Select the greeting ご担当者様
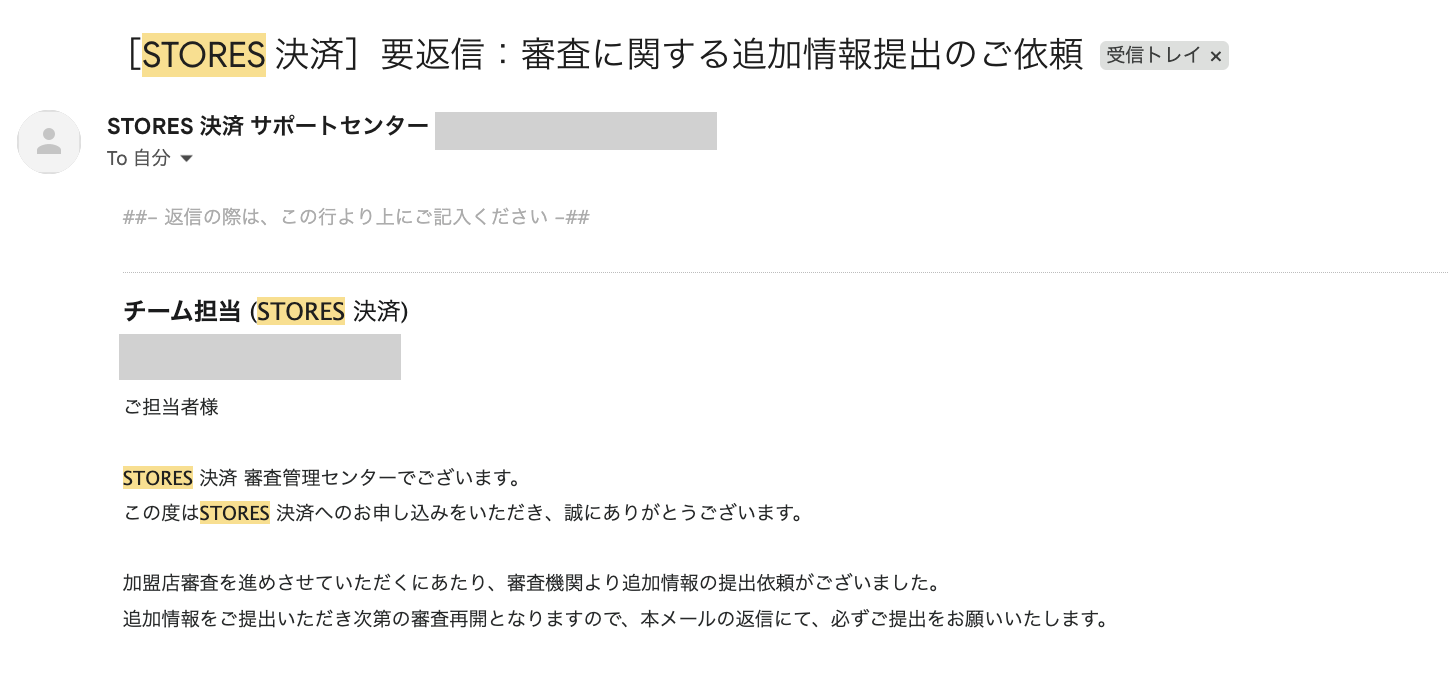The height and width of the screenshot is (678, 1448). [x=170, y=407]
